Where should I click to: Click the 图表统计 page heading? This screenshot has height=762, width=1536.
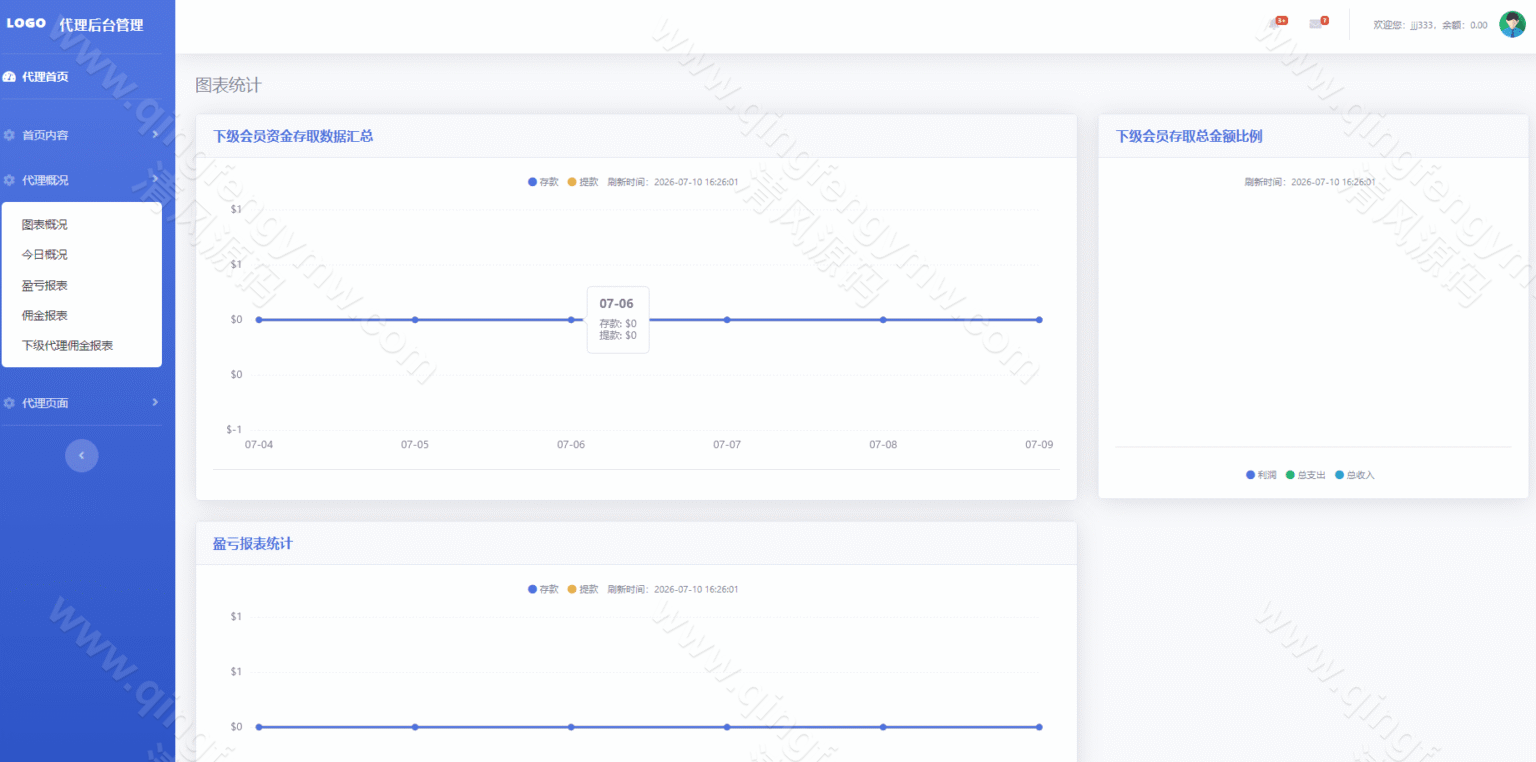point(228,86)
